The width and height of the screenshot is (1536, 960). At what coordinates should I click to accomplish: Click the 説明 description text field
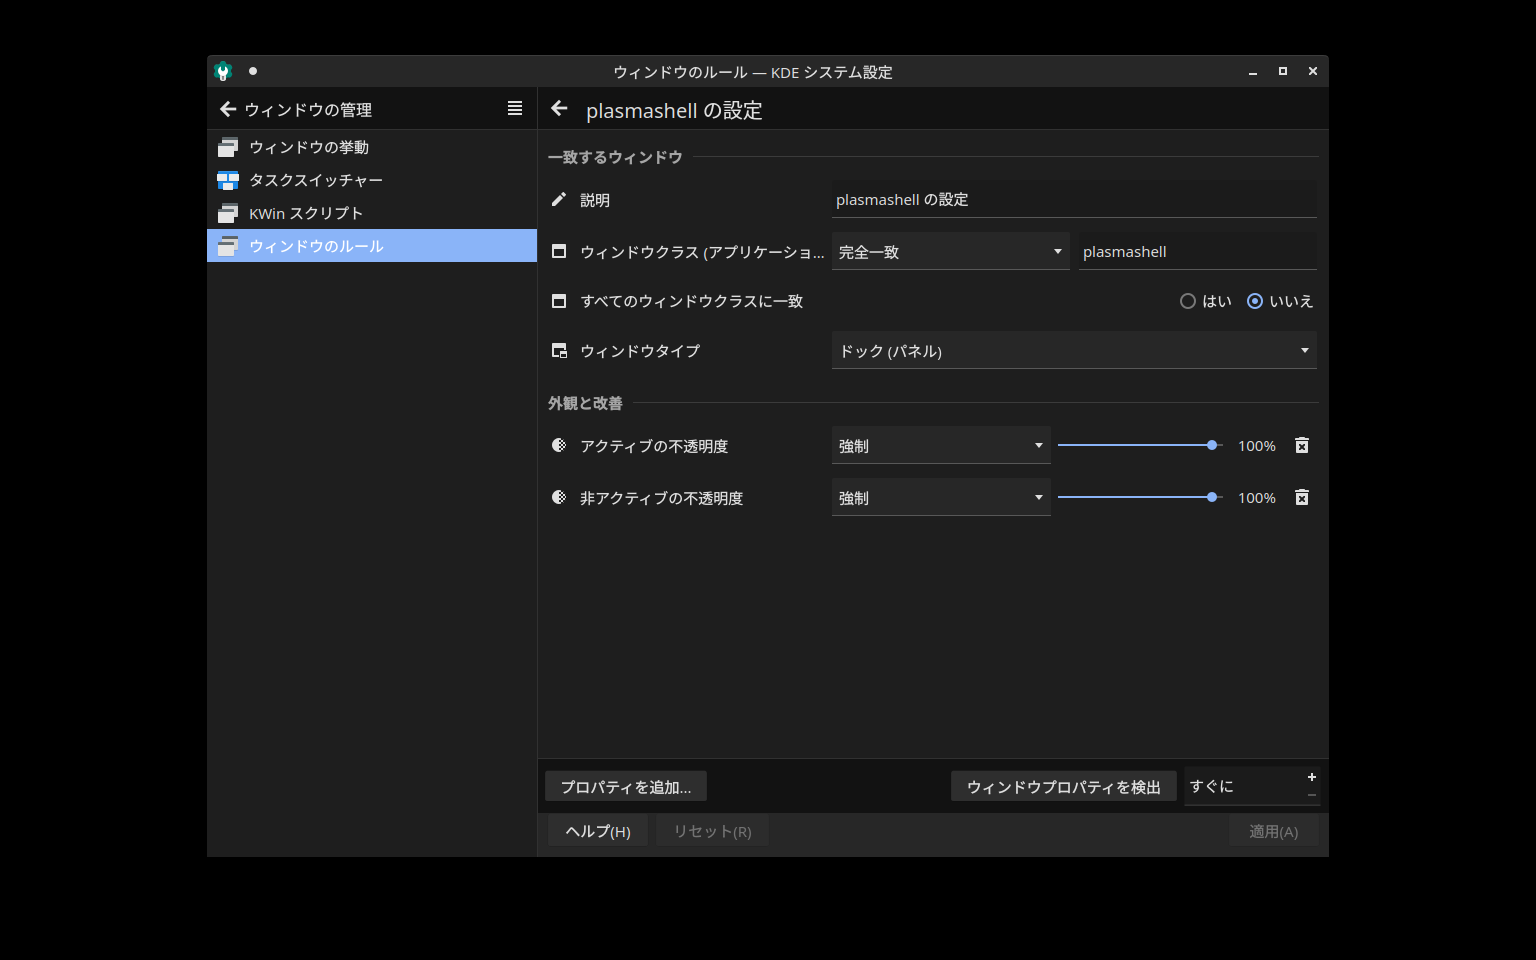tap(1074, 199)
